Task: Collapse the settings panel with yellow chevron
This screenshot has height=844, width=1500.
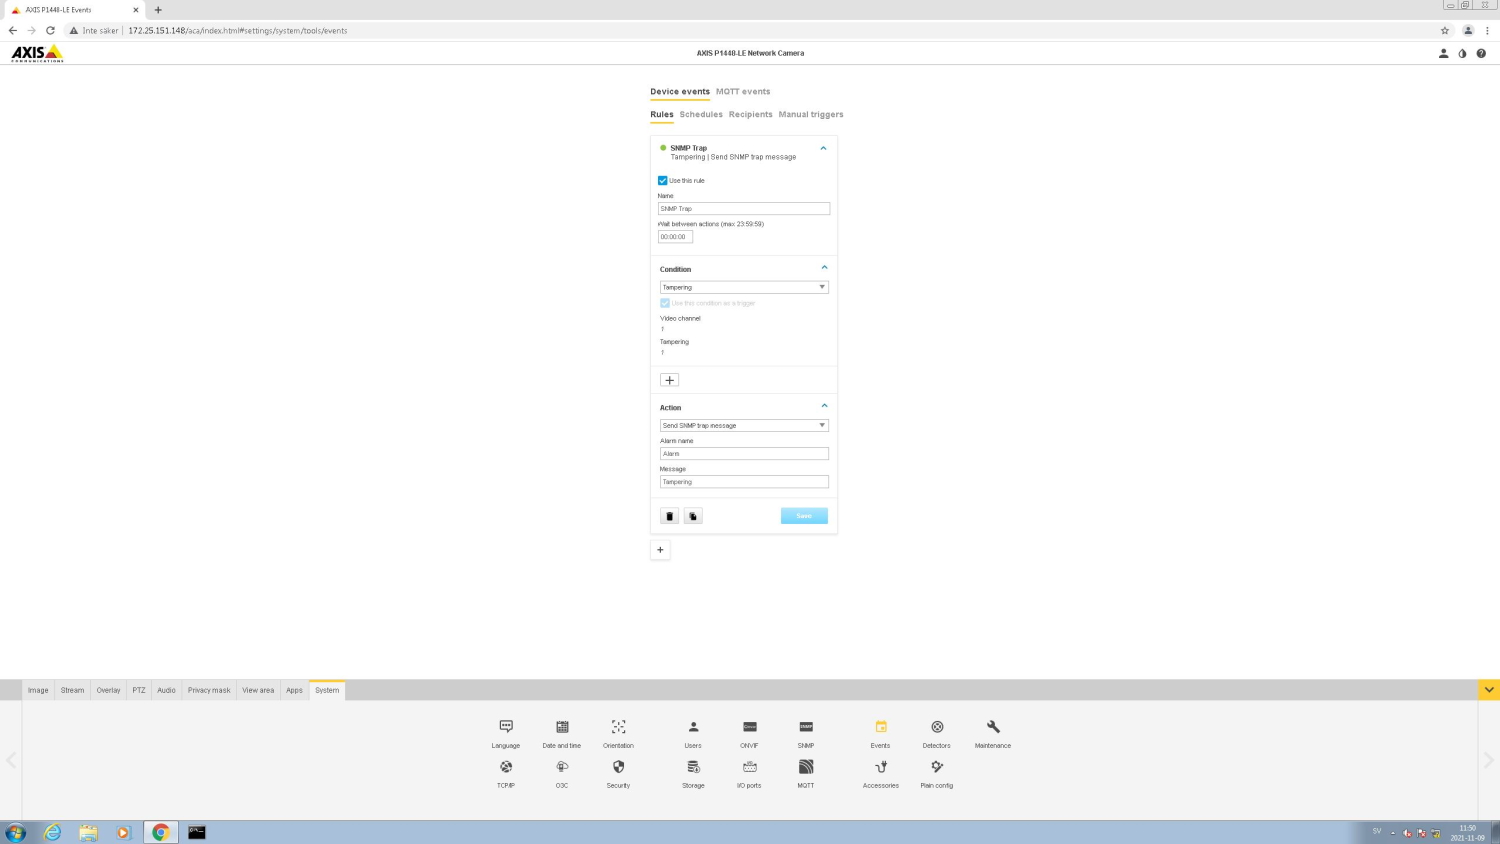Action: 1489,690
